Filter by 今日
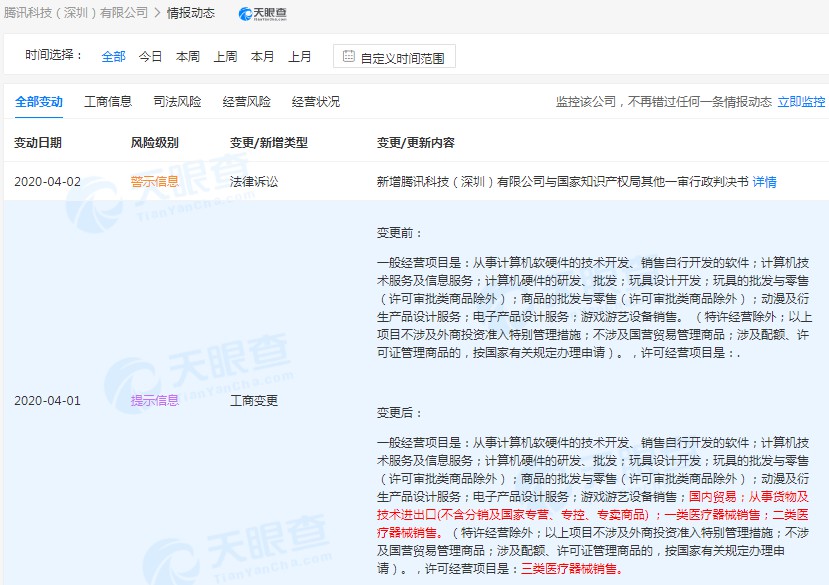The height and width of the screenshot is (585, 829). pos(150,57)
